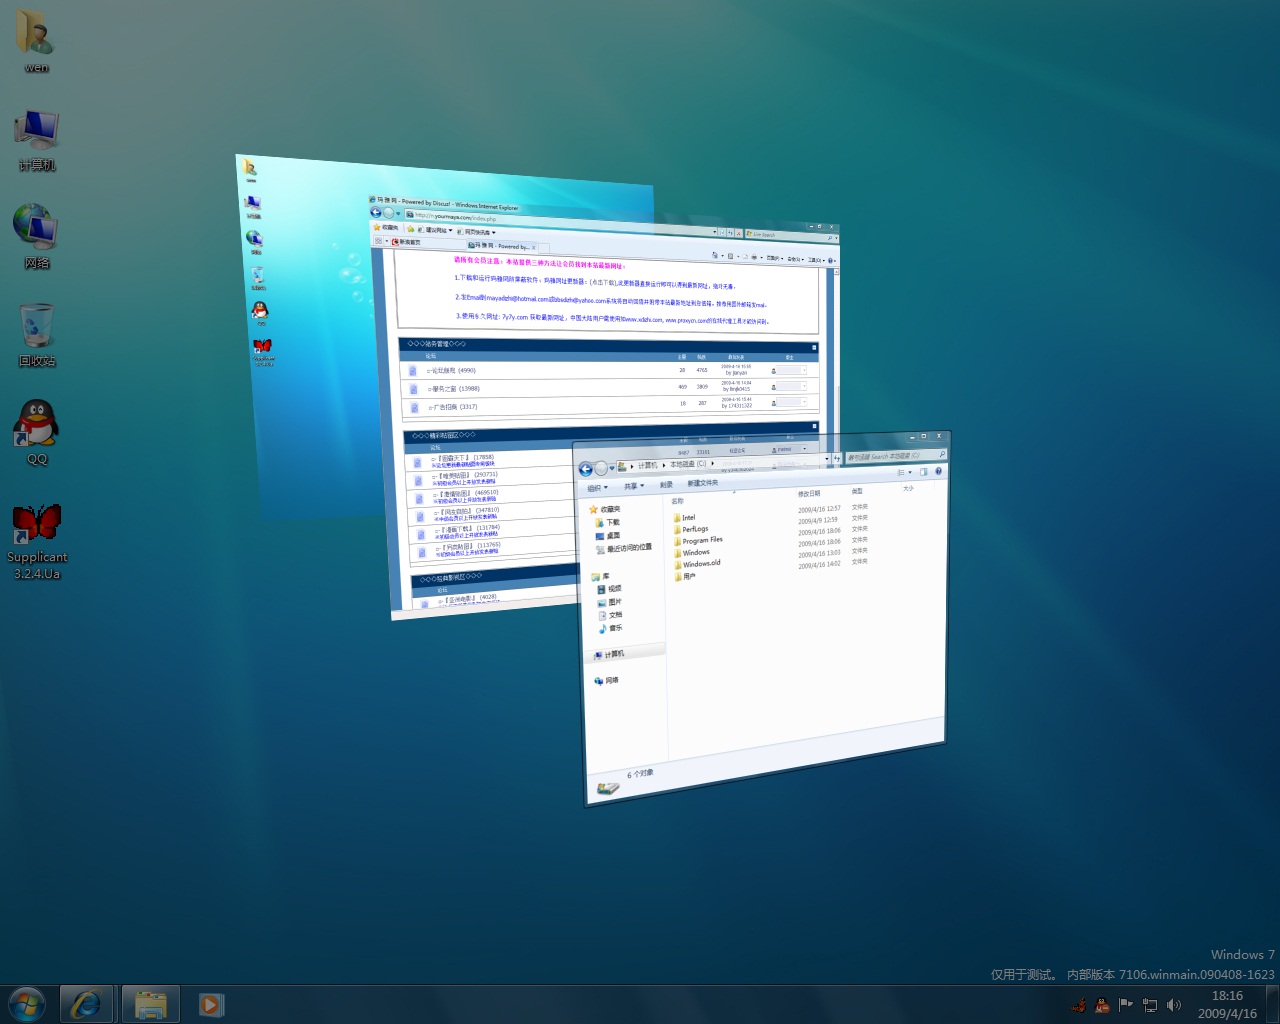Image resolution: width=1280 pixels, height=1024 pixels.
Task: Select the 用户 folder in Explorer
Action: [x=685, y=576]
